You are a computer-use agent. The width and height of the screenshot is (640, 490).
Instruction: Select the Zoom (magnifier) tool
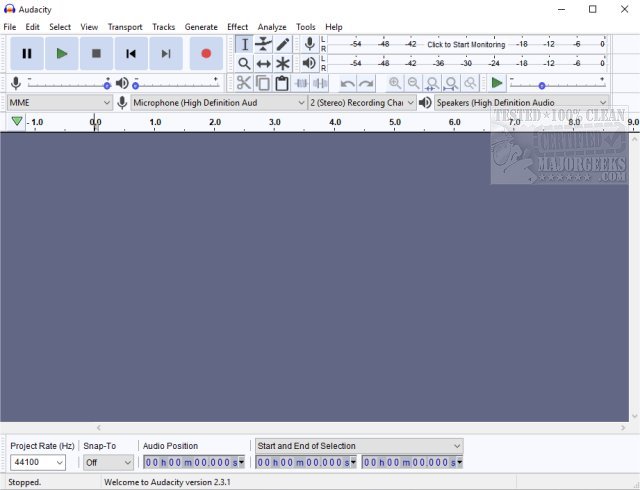[x=244, y=63]
